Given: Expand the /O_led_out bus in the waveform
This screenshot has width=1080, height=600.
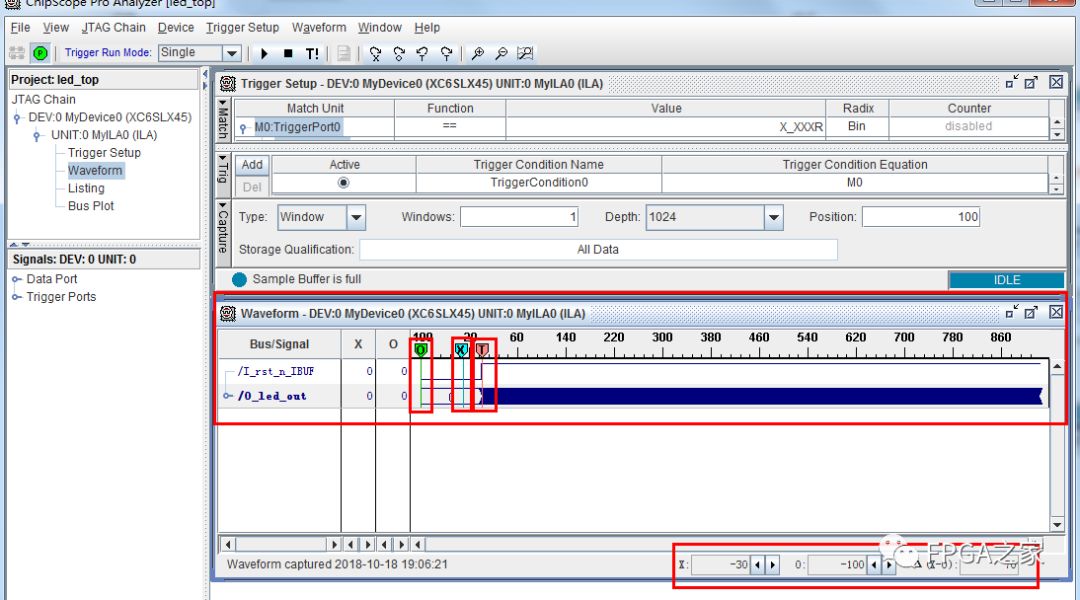Looking at the screenshot, I should coord(228,396).
